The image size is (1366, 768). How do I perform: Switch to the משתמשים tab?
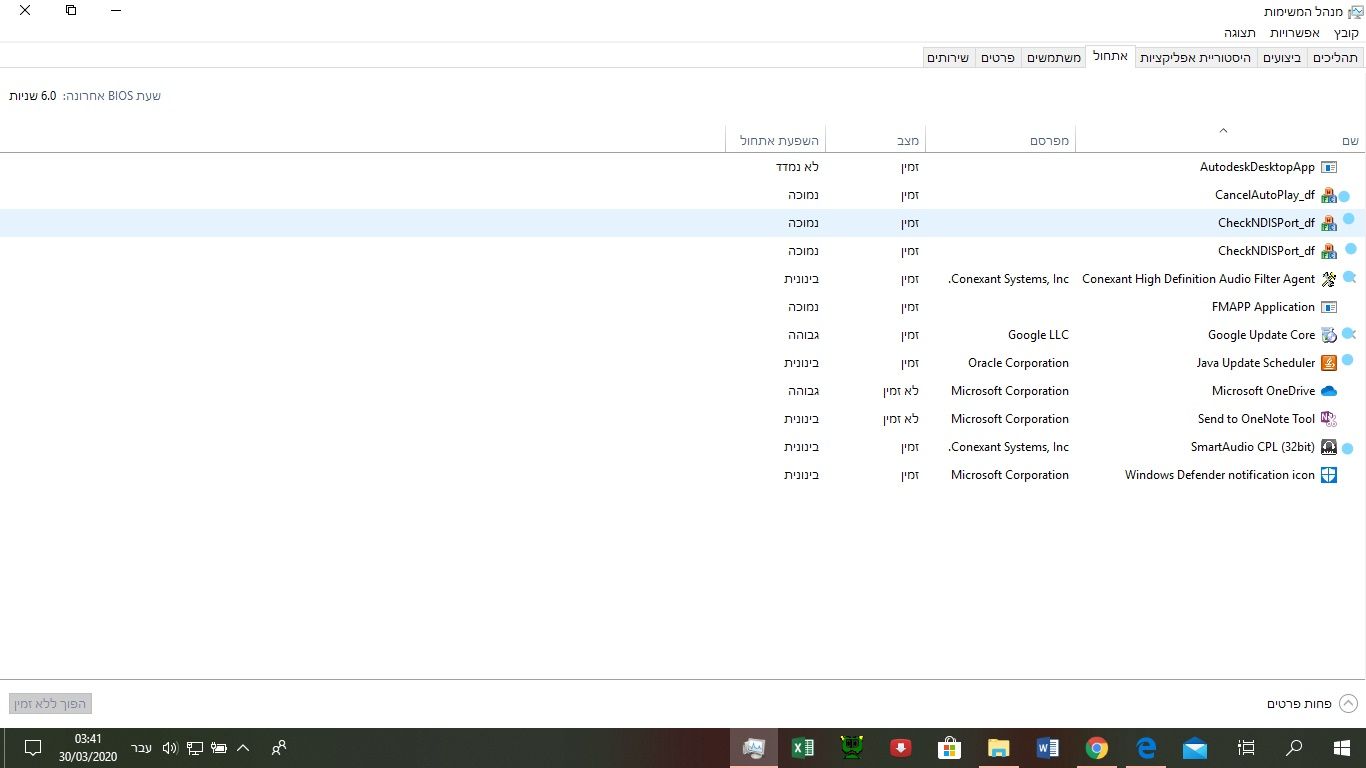pyautogui.click(x=1054, y=58)
